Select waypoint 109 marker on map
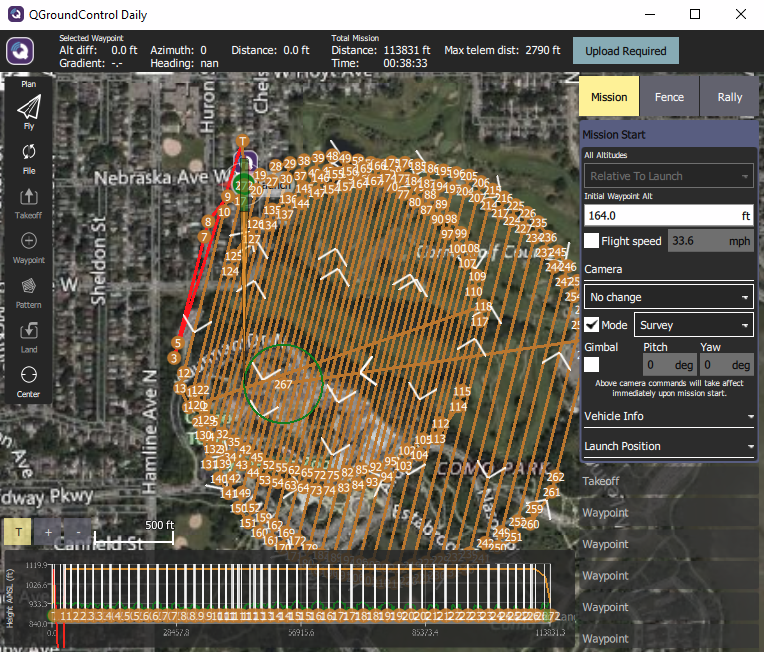This screenshot has height=652, width=764. click(477, 276)
